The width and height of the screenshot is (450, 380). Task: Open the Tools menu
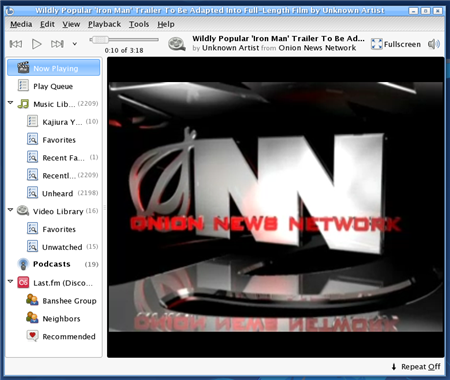(x=139, y=24)
